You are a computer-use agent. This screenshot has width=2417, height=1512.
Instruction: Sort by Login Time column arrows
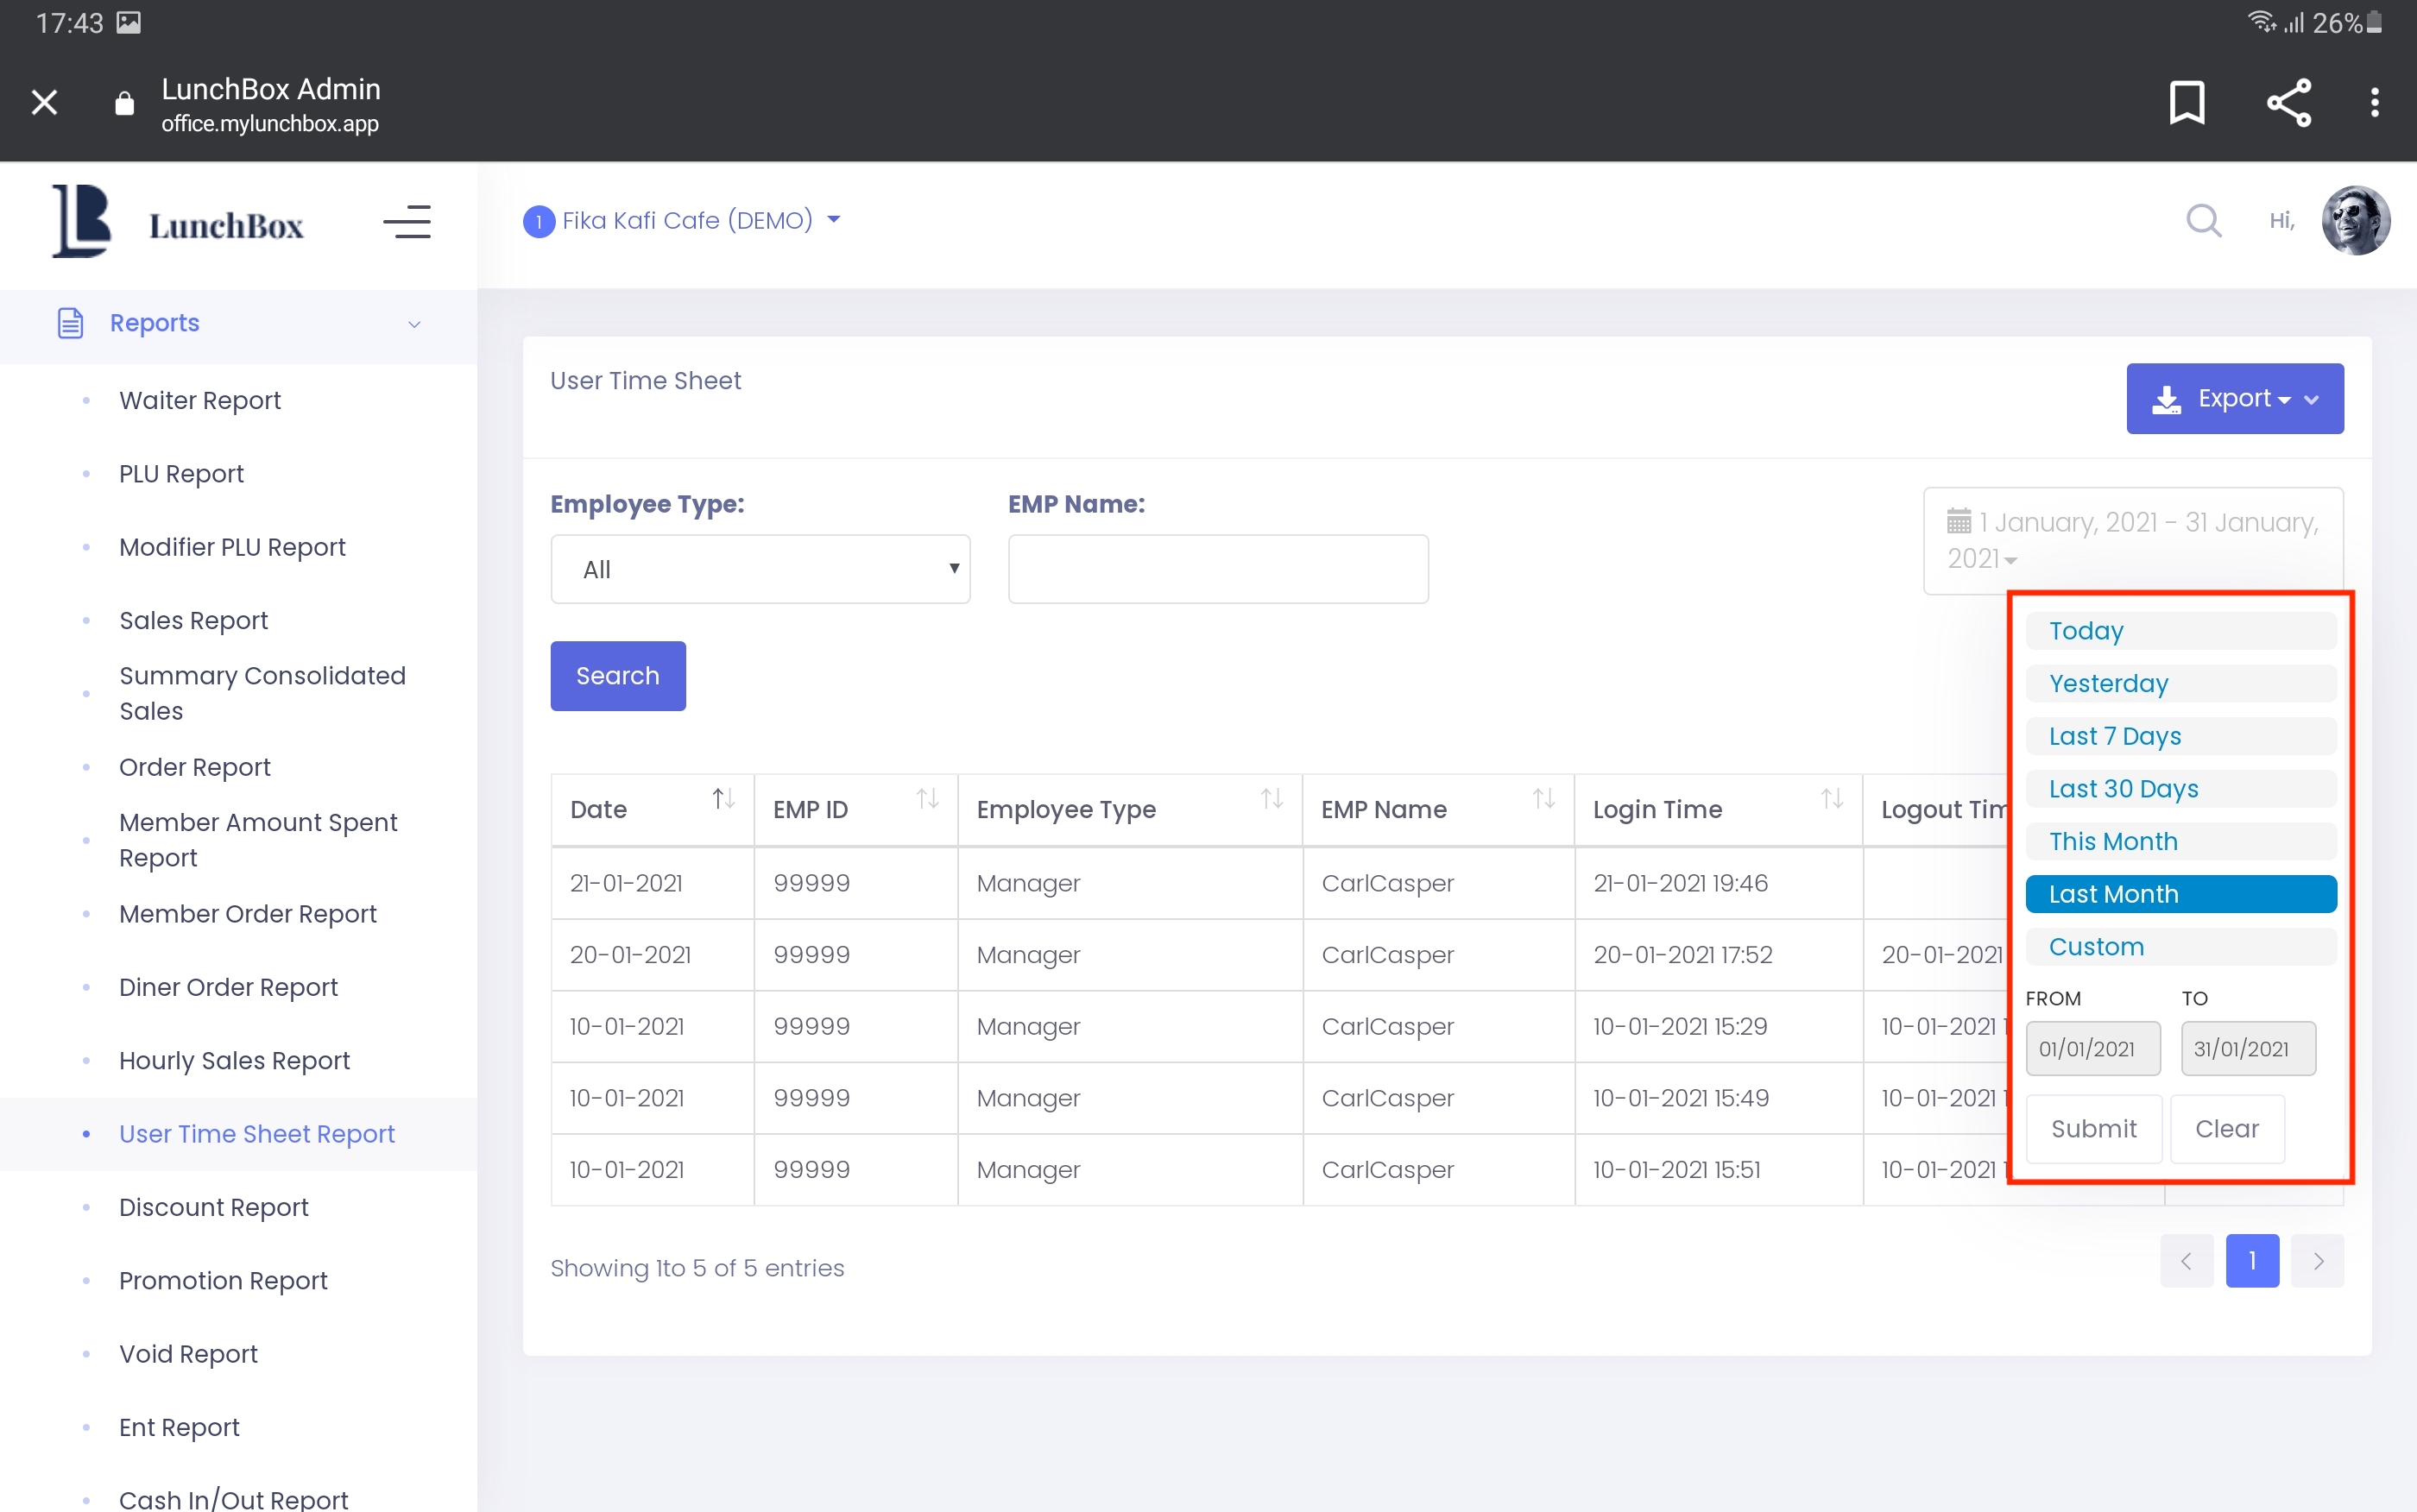(x=1831, y=799)
